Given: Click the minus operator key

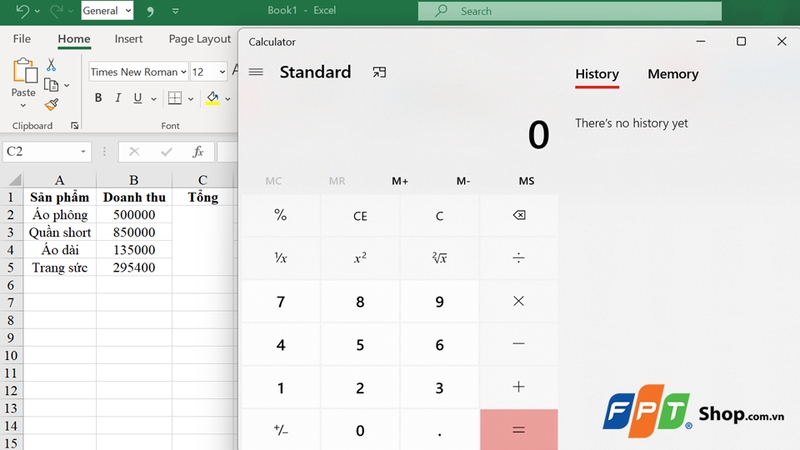Looking at the screenshot, I should (x=519, y=344).
